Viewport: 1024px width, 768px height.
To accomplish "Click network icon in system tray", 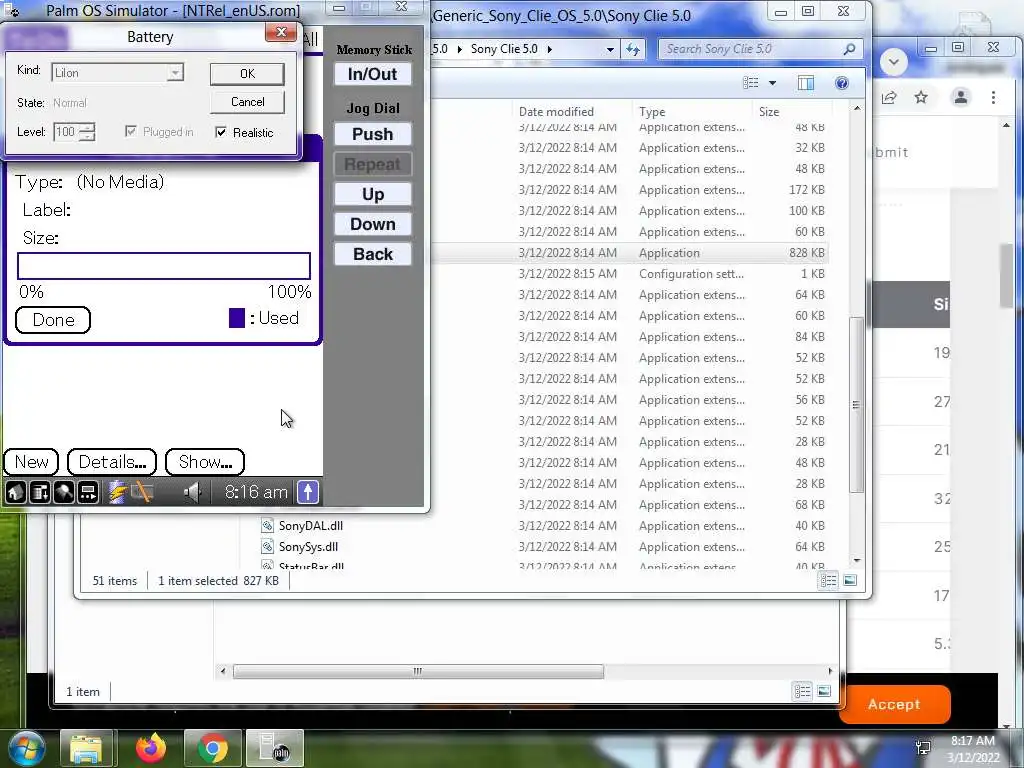I will pos(923,747).
